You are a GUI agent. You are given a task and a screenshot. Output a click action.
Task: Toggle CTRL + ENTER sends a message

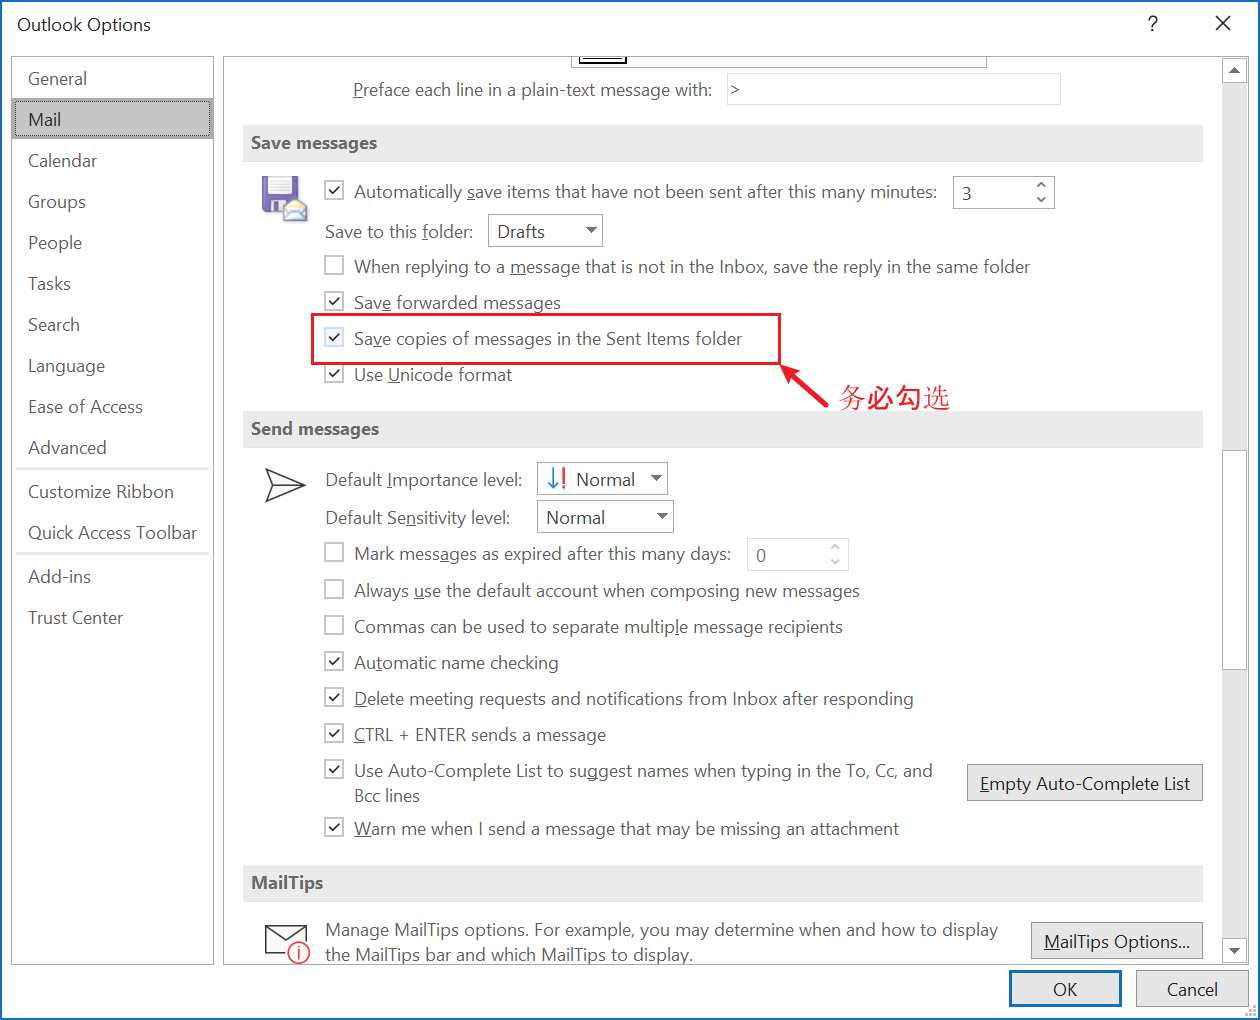(334, 734)
